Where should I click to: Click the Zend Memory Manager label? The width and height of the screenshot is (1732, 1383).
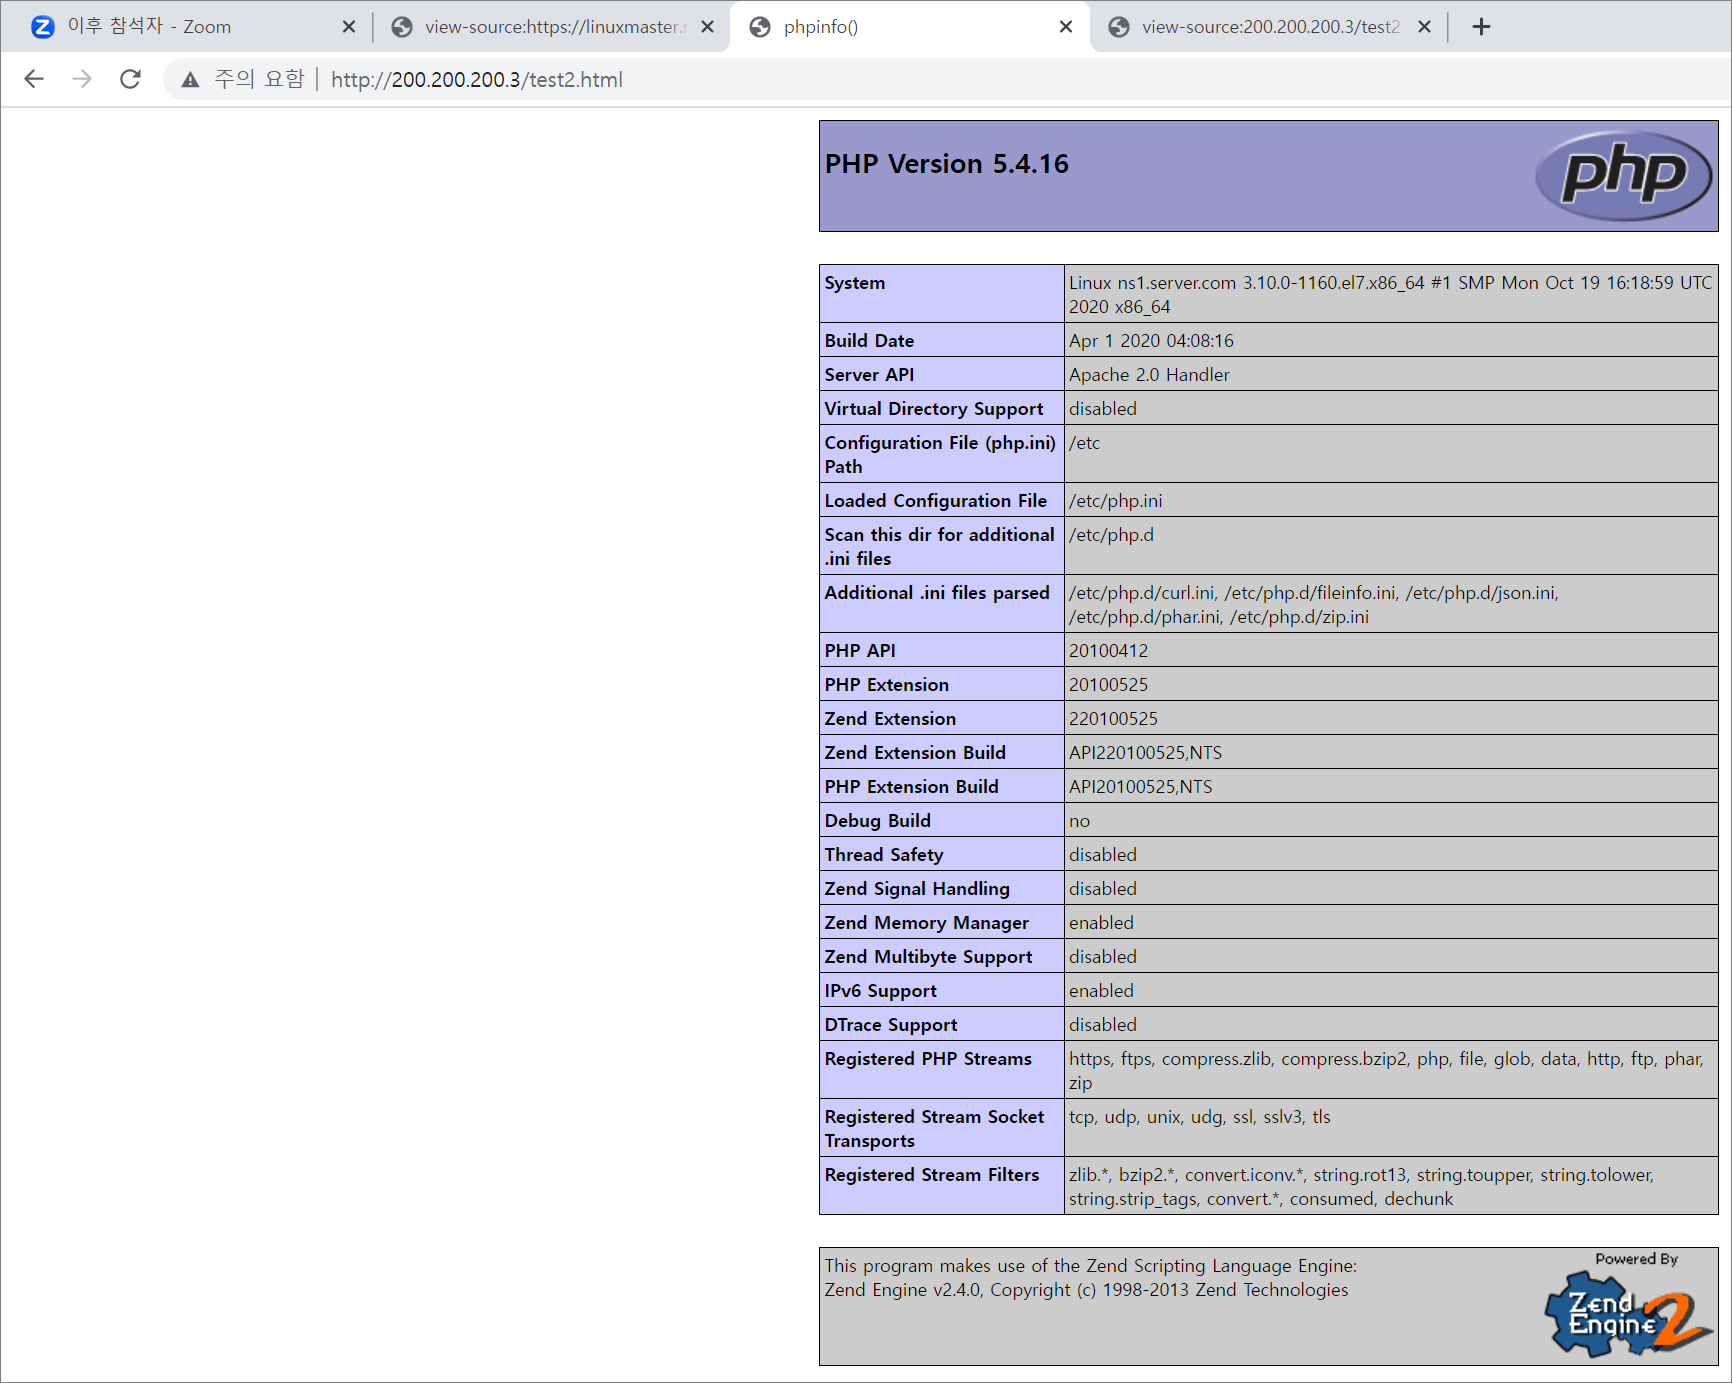(x=926, y=922)
